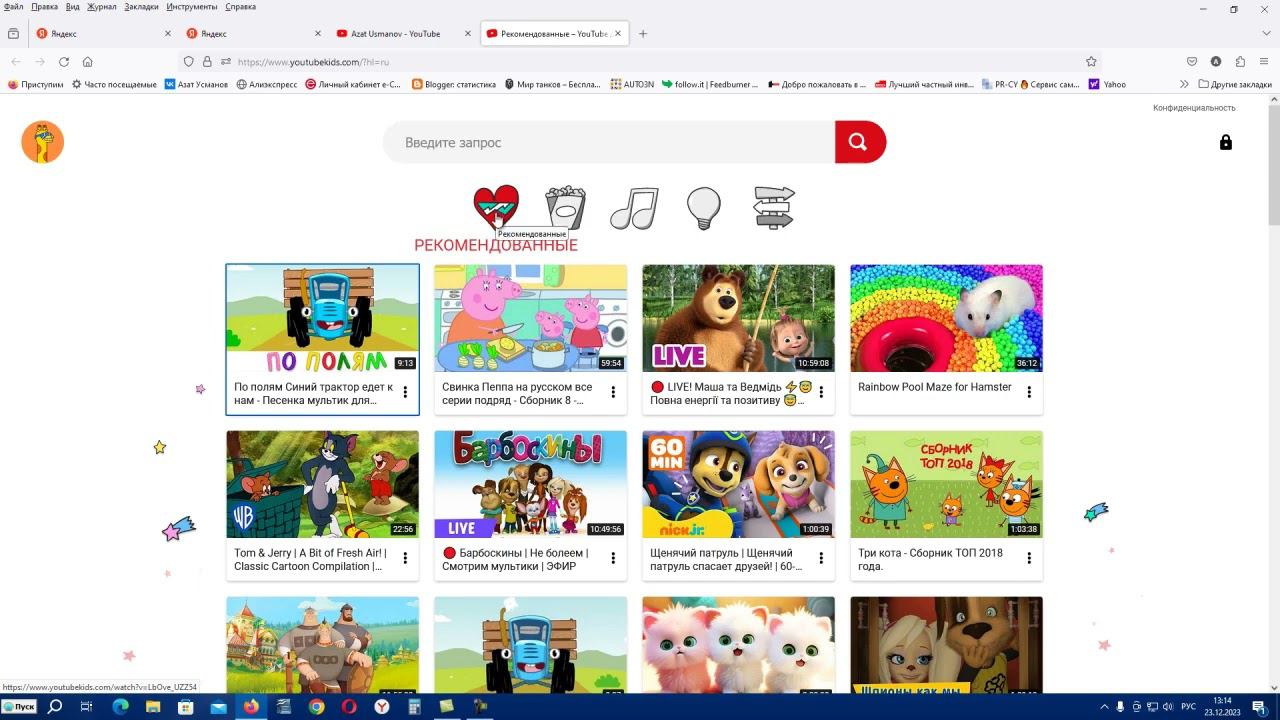Open the Firefox account icon

[x=1216, y=62]
